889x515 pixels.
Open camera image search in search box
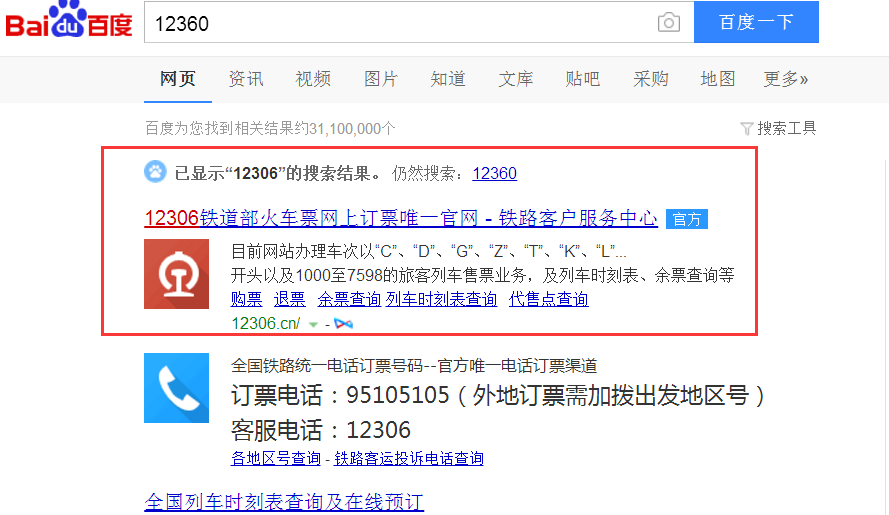668,23
